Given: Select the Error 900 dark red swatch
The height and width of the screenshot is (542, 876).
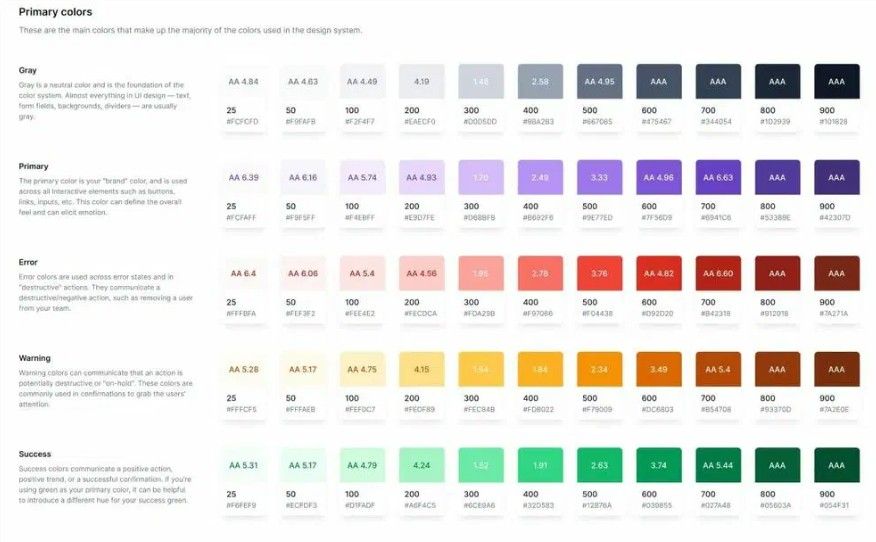Looking at the screenshot, I should coord(836,273).
